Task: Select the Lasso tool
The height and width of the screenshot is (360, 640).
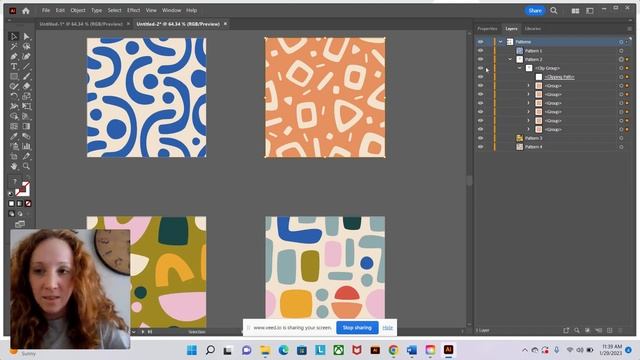Action: point(27,47)
